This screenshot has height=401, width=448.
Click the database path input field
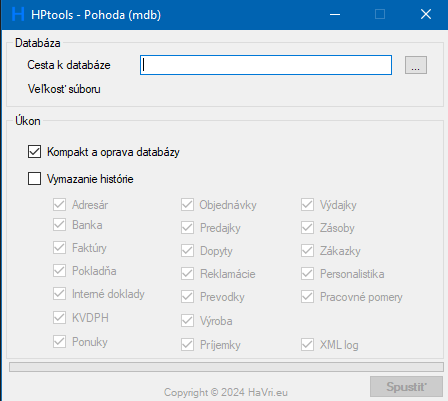tap(266, 65)
